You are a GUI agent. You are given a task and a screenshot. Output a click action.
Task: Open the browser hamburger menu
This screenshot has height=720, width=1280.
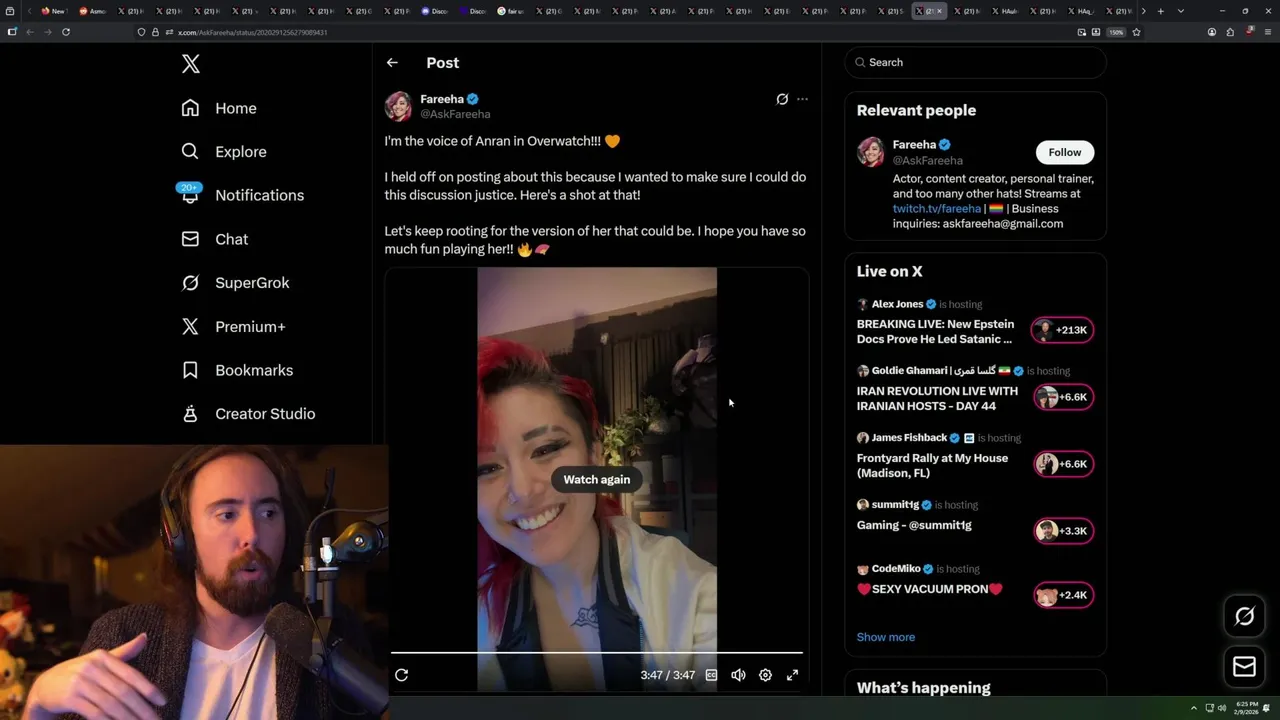click(x=1268, y=32)
